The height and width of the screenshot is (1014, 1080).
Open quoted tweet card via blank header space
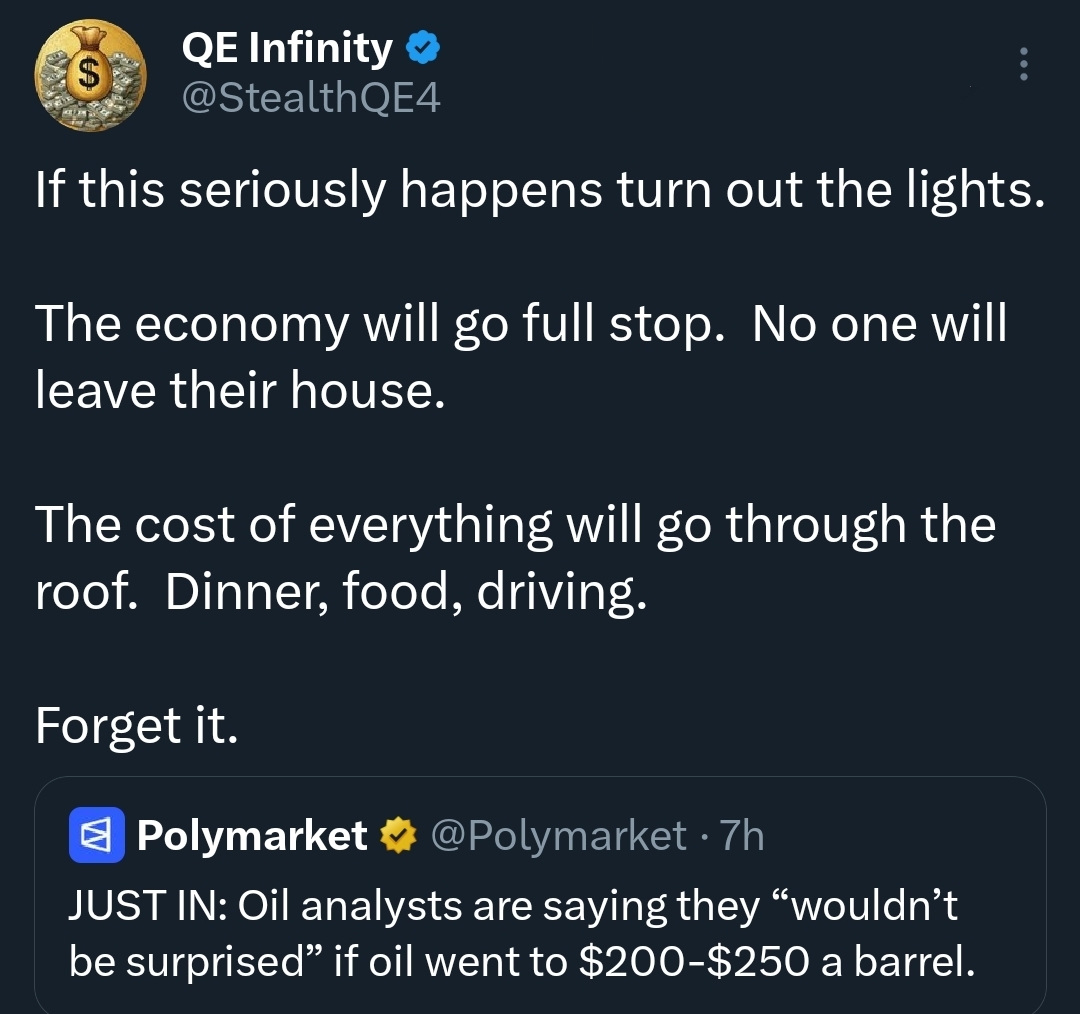point(902,836)
